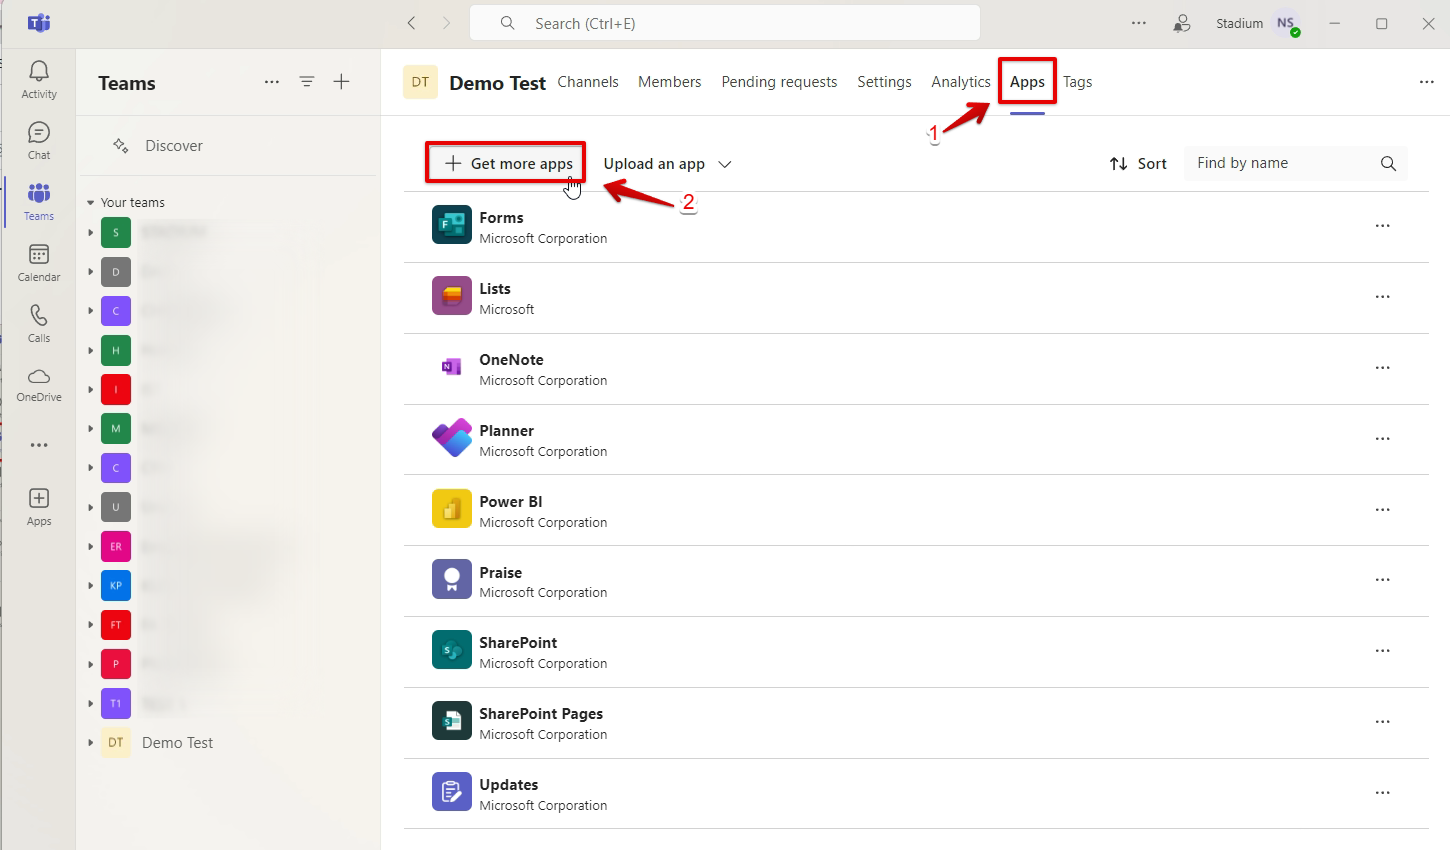Screen dimensions: 1450x850
Task: Click the Get more apps button
Action: (x=508, y=163)
